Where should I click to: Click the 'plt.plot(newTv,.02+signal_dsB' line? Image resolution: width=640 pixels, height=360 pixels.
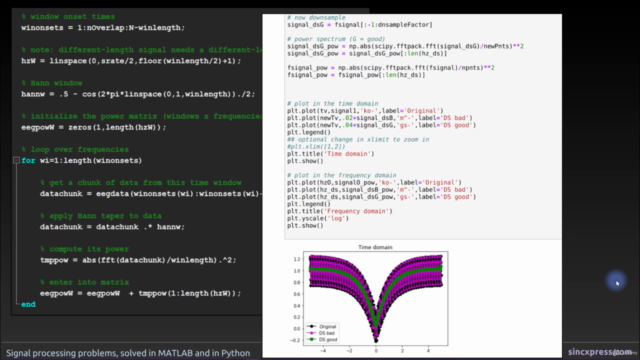pos(380,118)
